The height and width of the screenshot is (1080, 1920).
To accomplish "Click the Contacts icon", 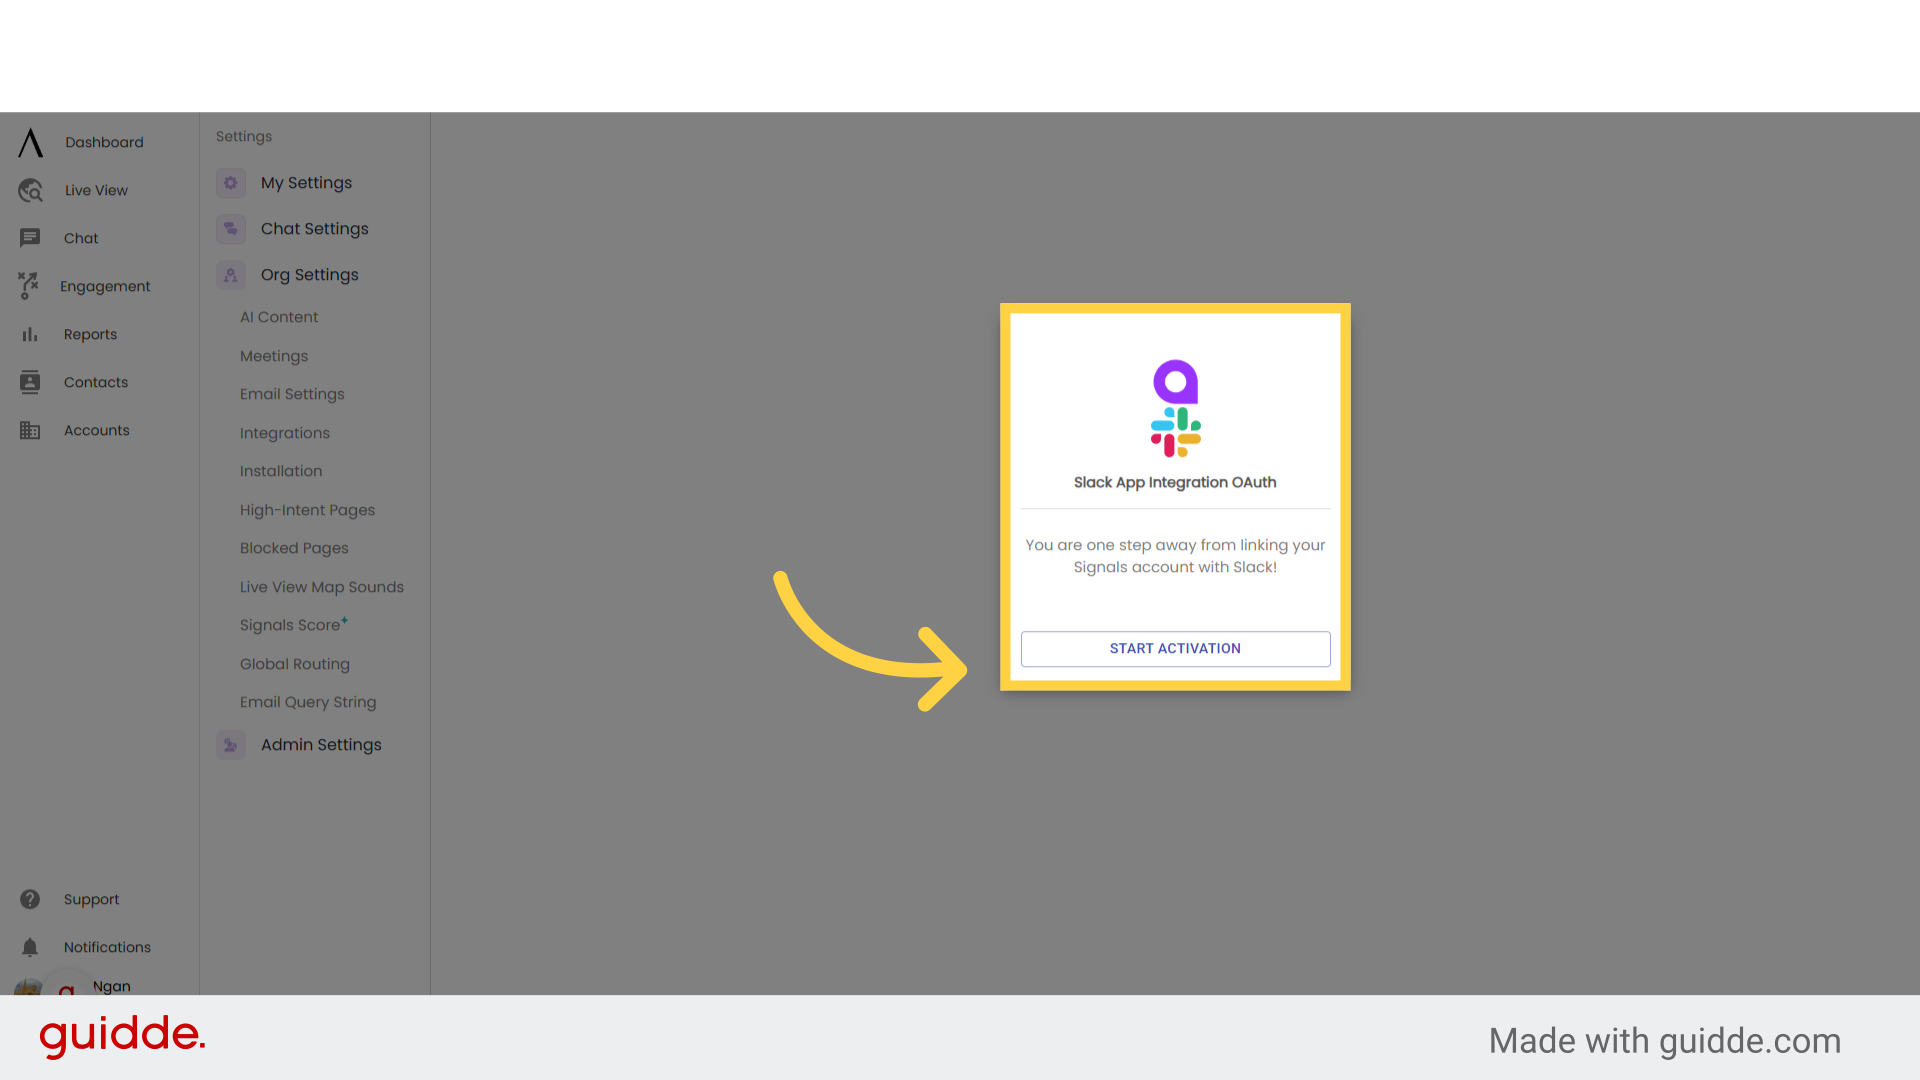I will pyautogui.click(x=30, y=382).
